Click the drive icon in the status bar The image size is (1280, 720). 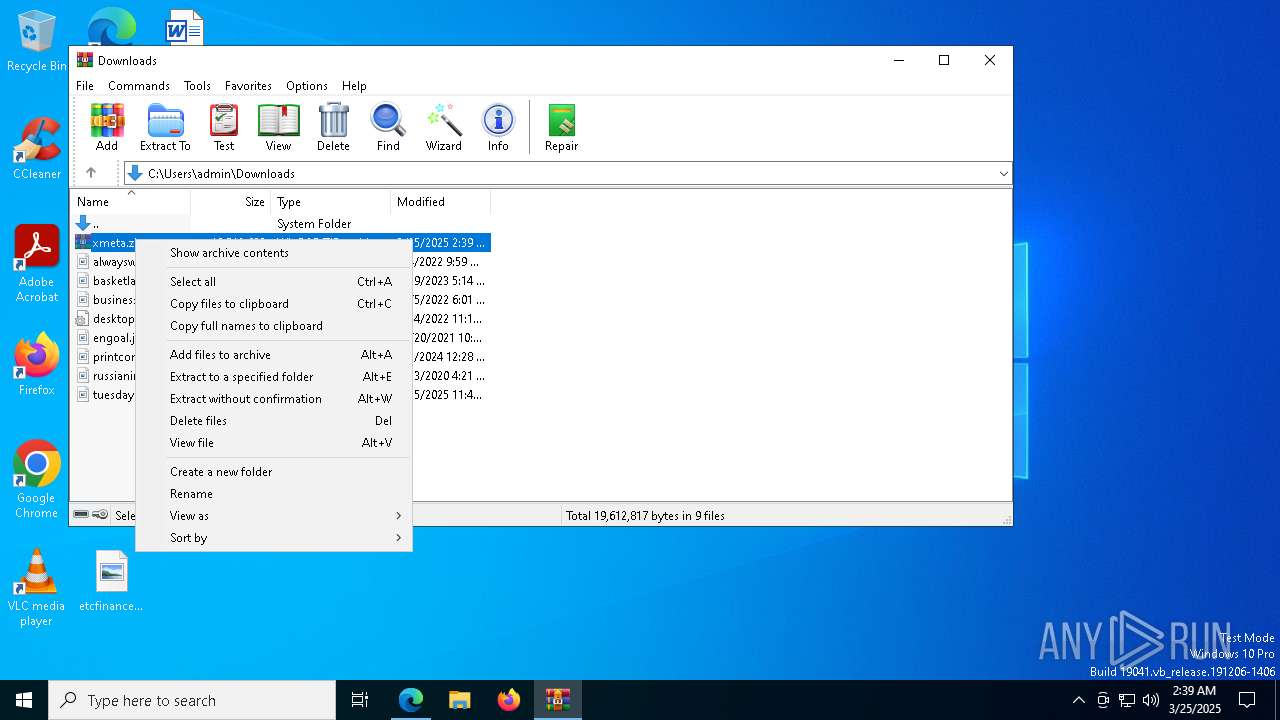coord(82,515)
